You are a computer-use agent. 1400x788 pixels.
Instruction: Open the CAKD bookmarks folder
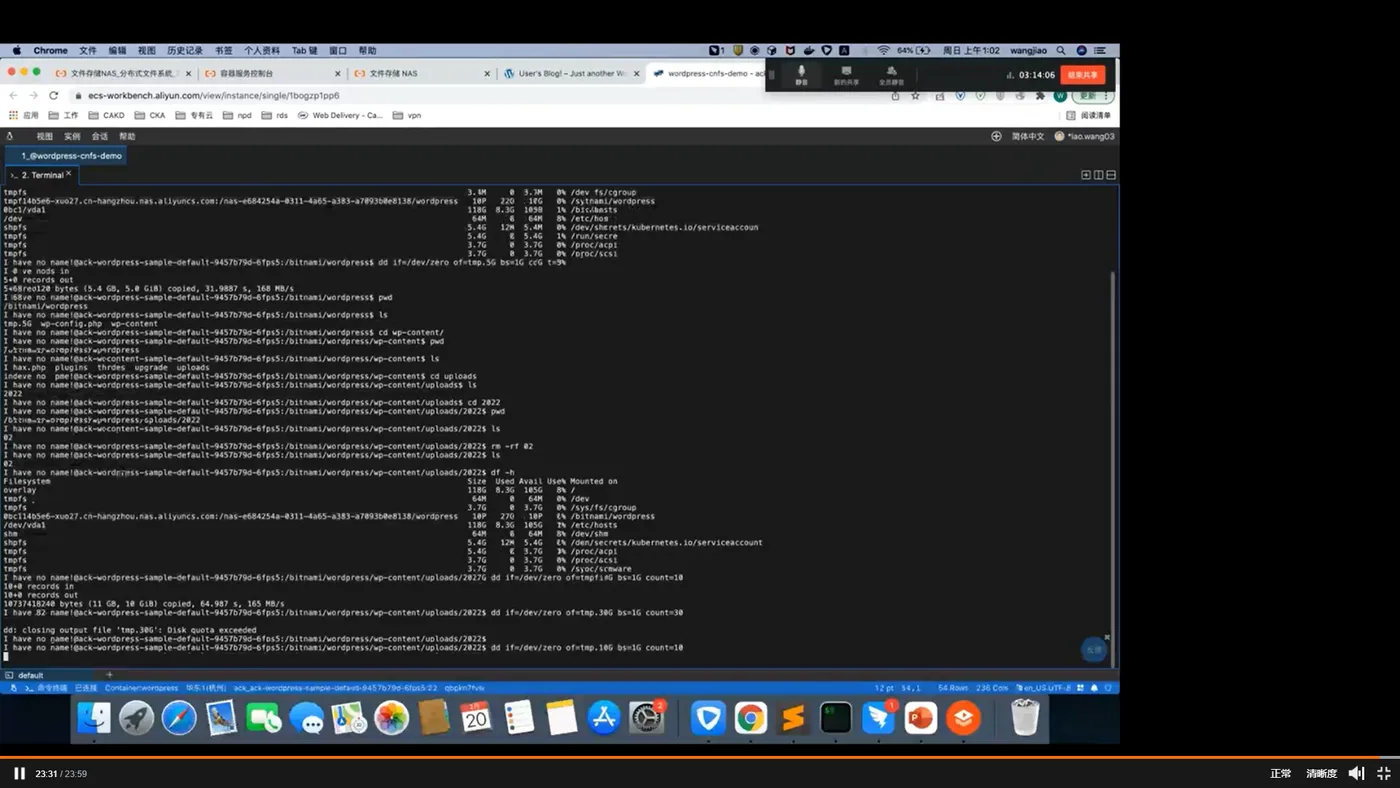106,115
